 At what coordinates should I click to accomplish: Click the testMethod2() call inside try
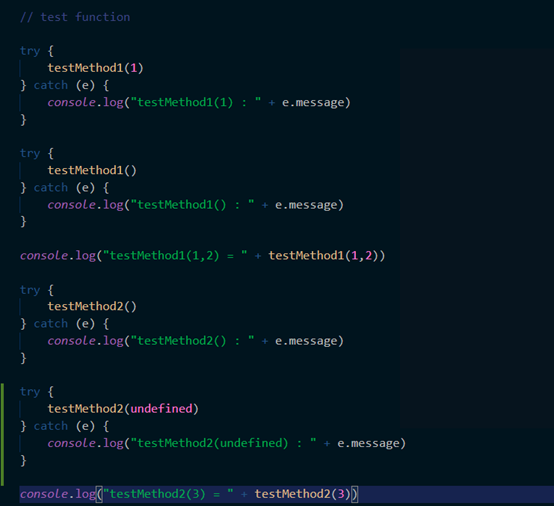tap(92, 306)
